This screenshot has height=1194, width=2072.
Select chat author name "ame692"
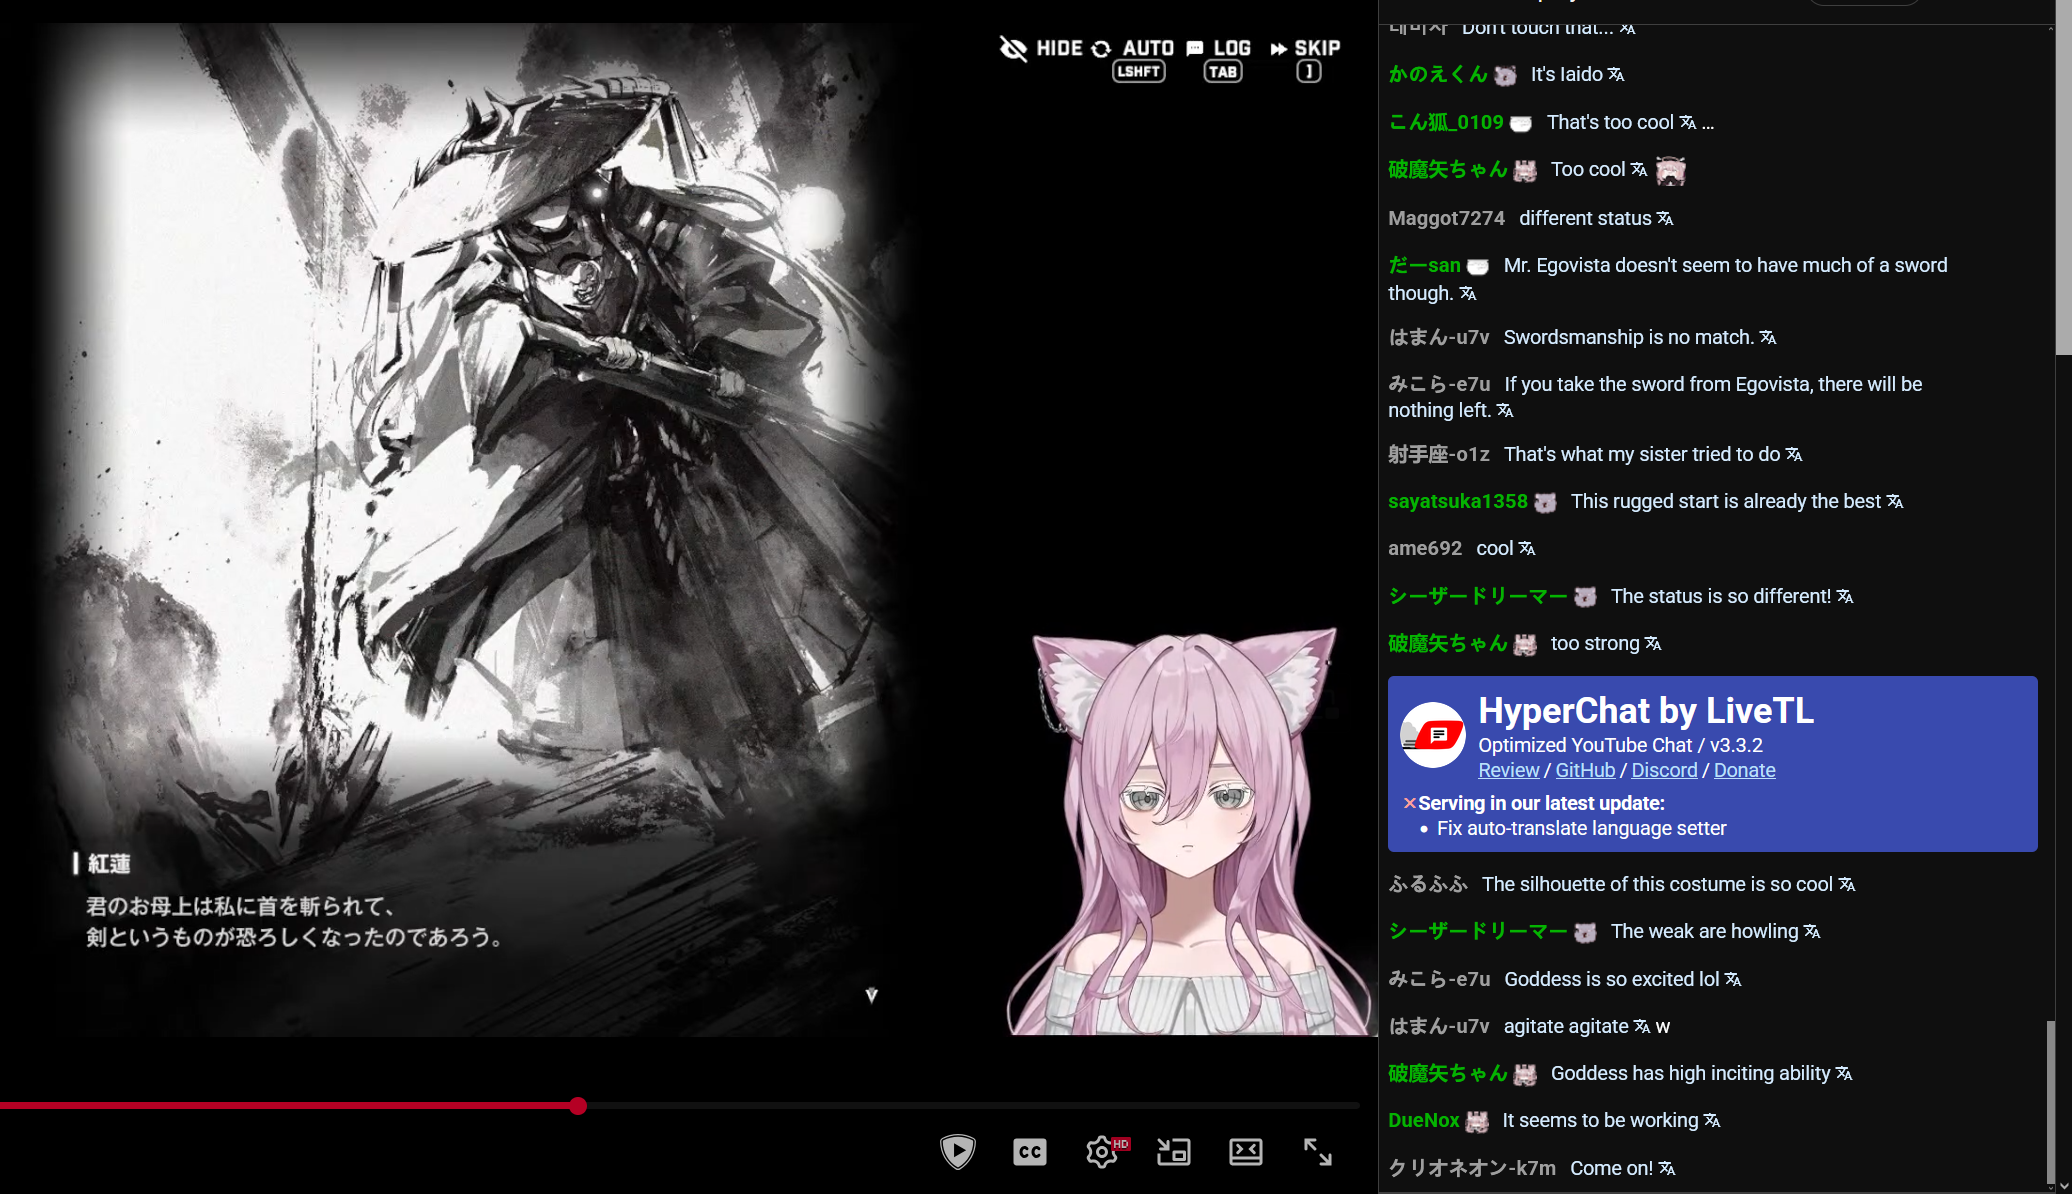1425,549
